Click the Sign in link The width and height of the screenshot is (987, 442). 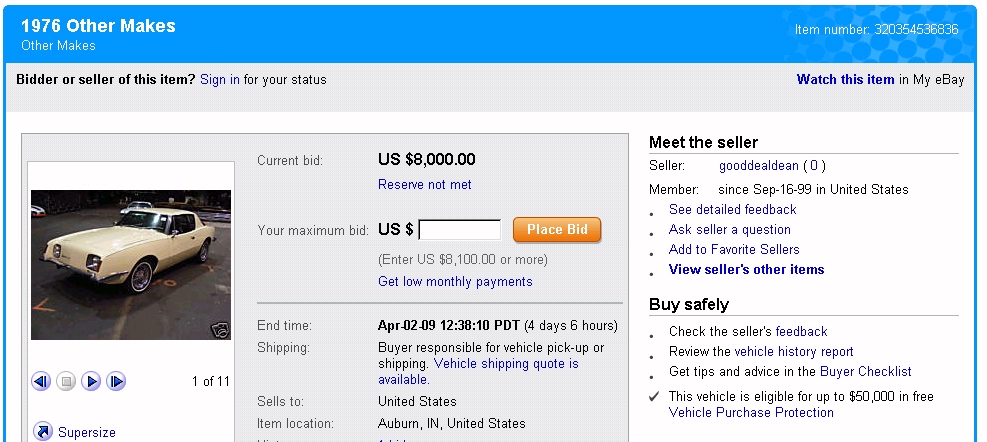pyautogui.click(x=220, y=80)
